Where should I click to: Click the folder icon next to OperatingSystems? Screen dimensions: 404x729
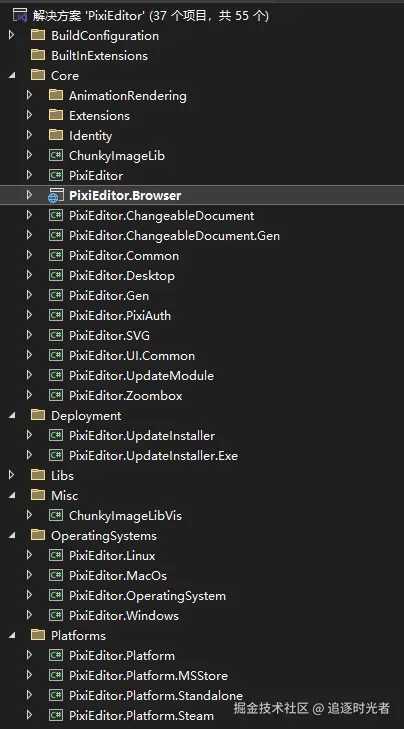pyautogui.click(x=38, y=535)
